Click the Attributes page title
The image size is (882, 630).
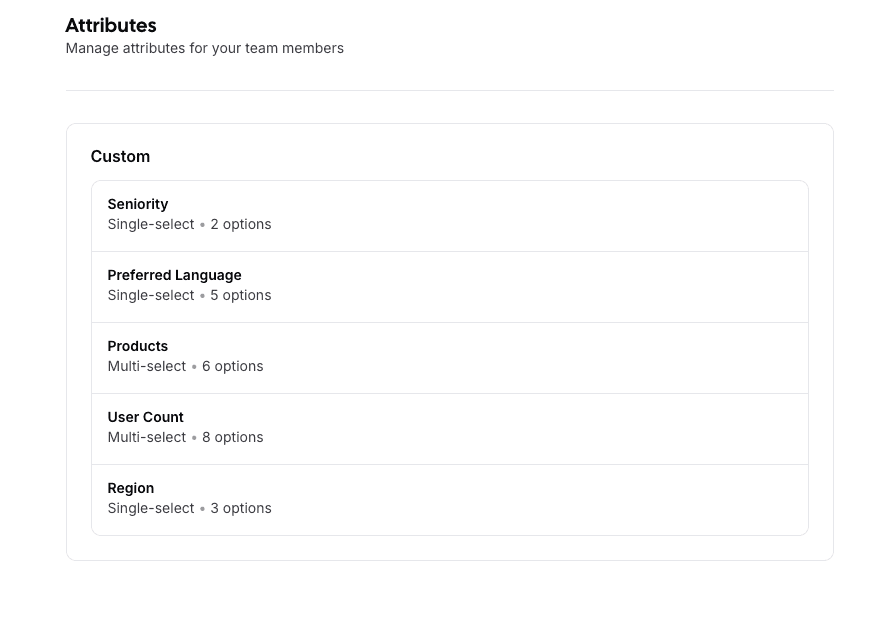(x=111, y=25)
